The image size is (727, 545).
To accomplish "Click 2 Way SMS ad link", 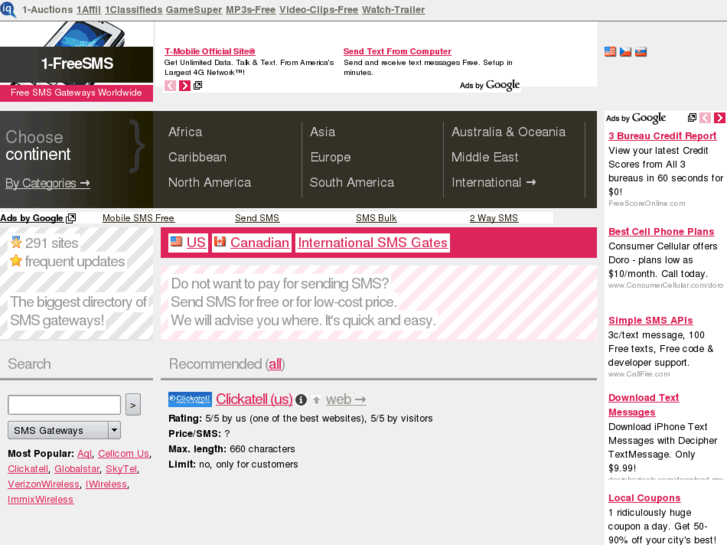I will click(x=493, y=218).
